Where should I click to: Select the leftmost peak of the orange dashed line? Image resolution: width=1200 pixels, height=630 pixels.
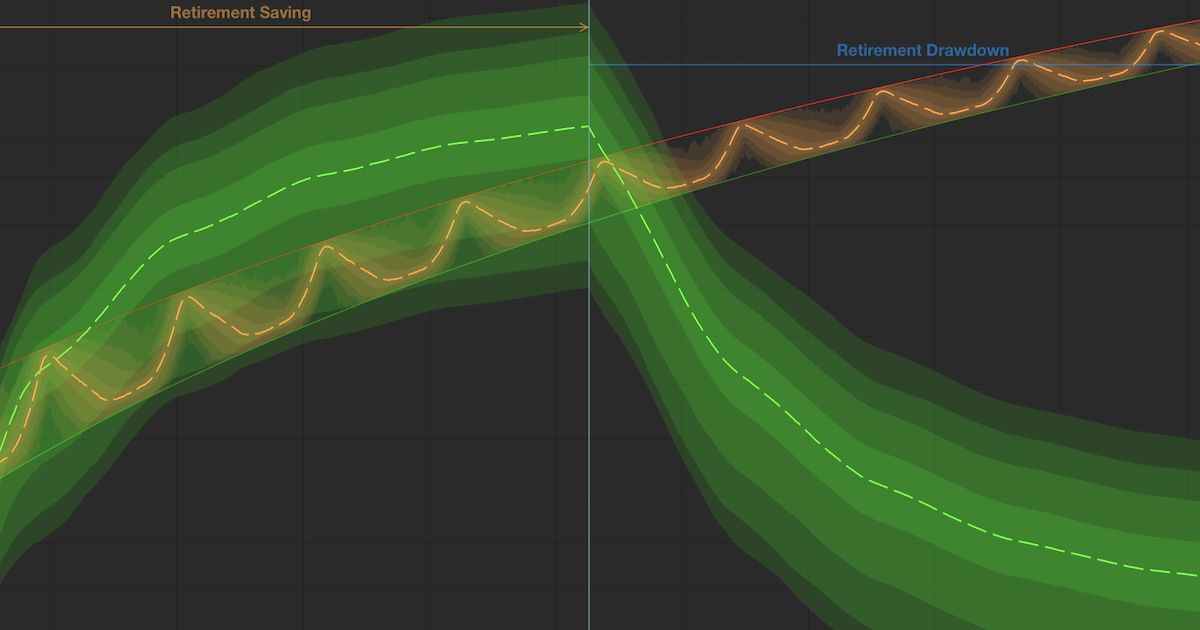tap(43, 356)
